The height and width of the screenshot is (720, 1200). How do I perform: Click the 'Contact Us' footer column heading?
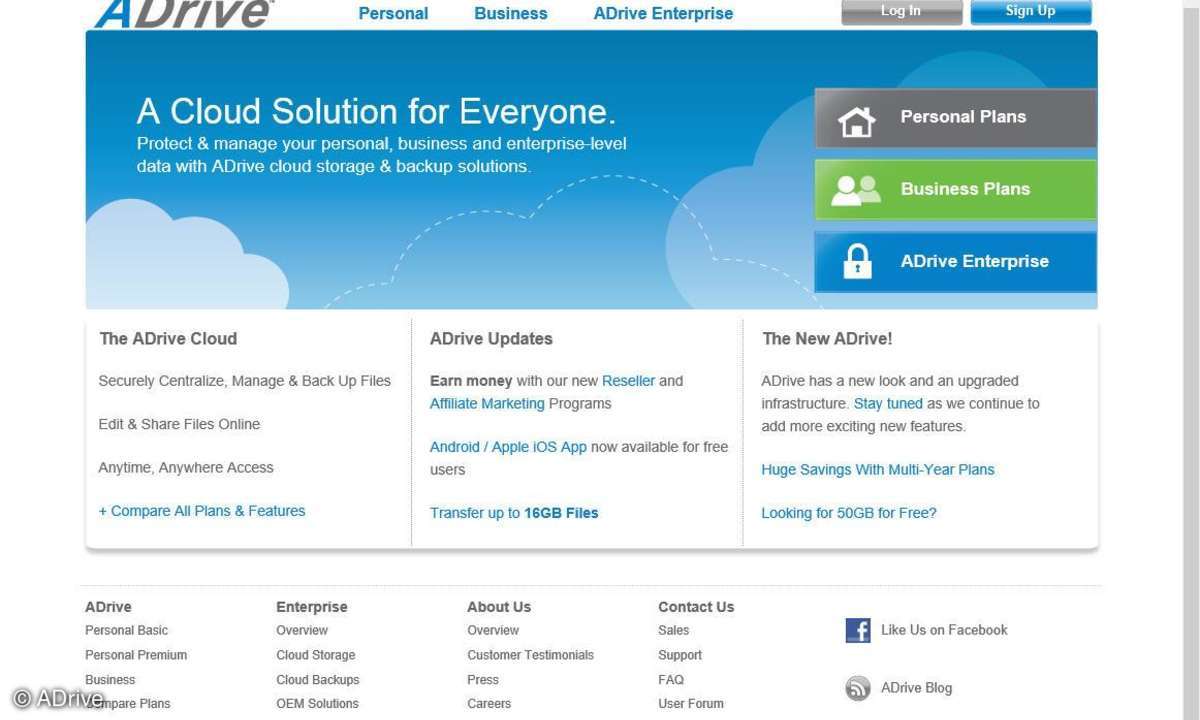click(696, 607)
